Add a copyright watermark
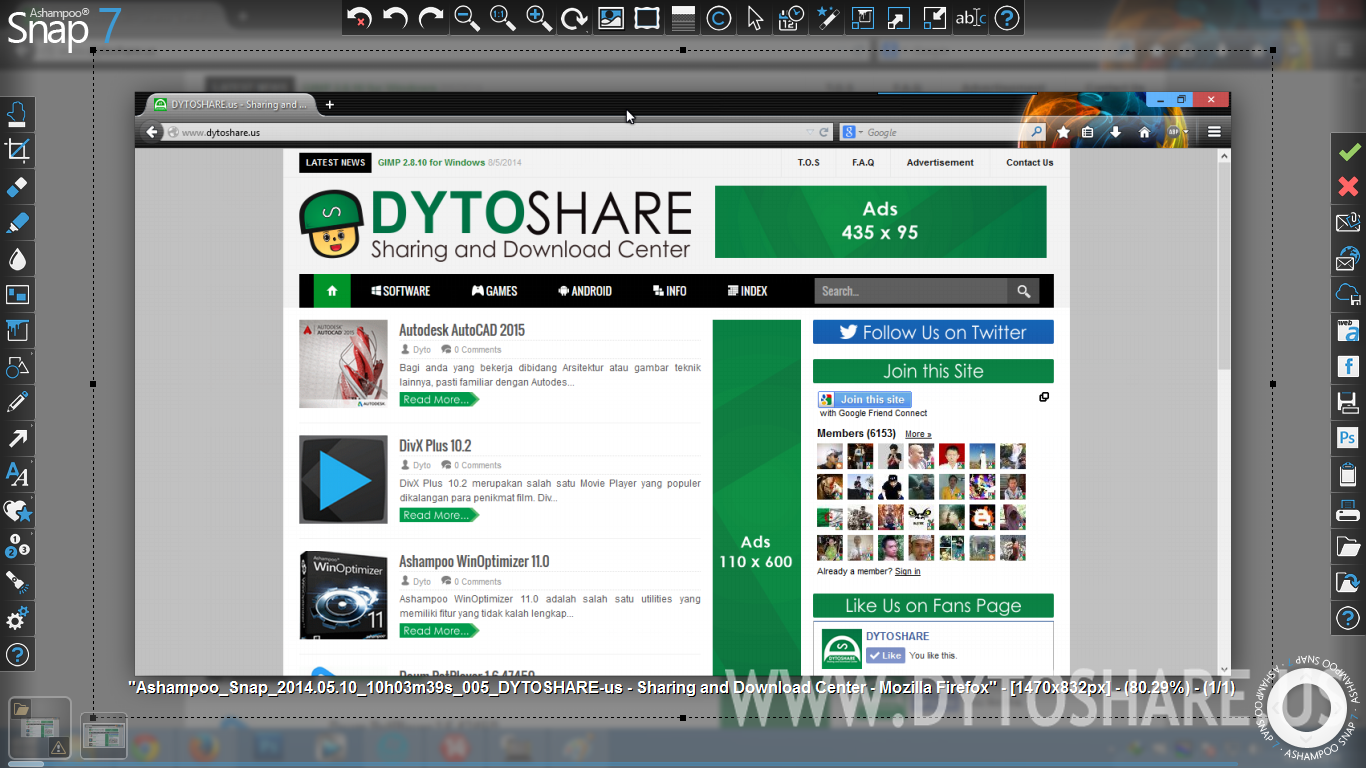The width and height of the screenshot is (1366, 768). [719, 17]
